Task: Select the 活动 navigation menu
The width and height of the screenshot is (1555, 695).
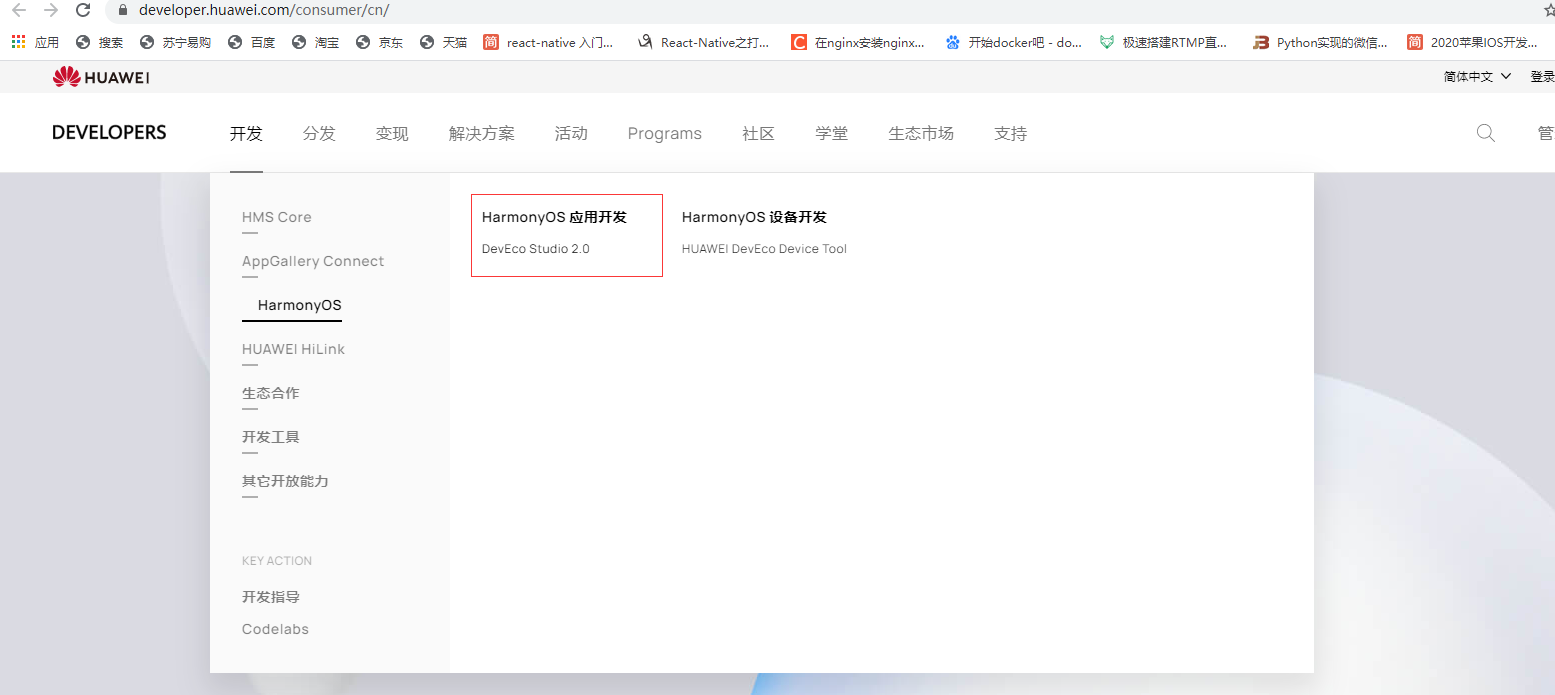Action: click(571, 134)
